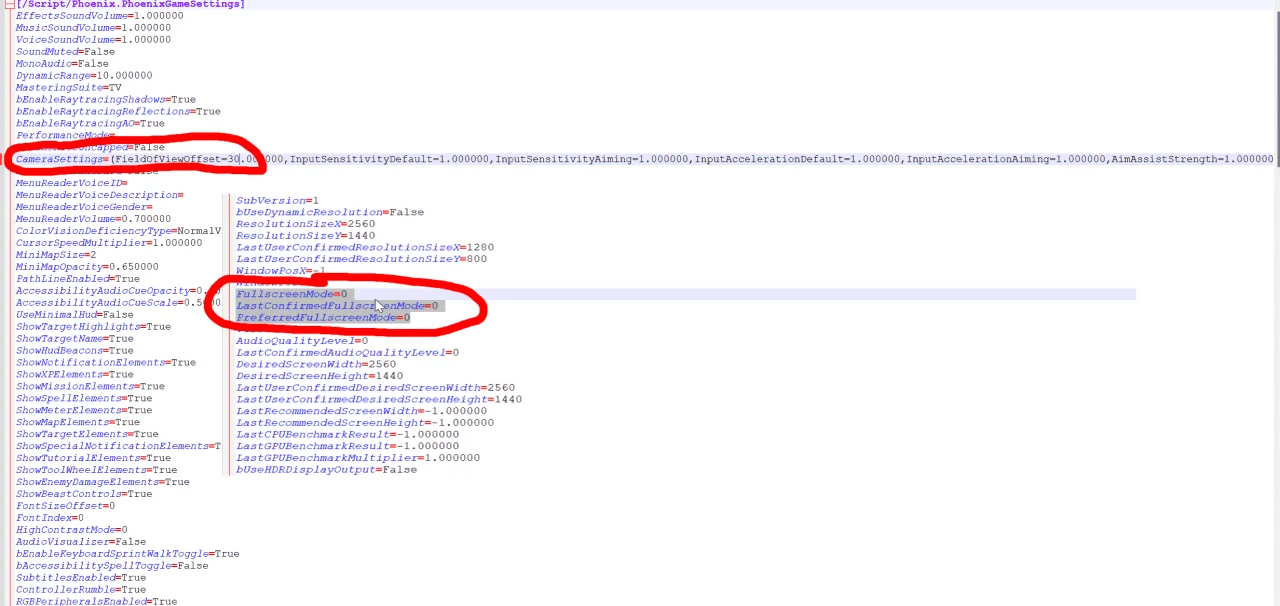Click the bEnableKeyboardSprintWalkToggle=True line
This screenshot has height=606, width=1280.
(x=127, y=556)
